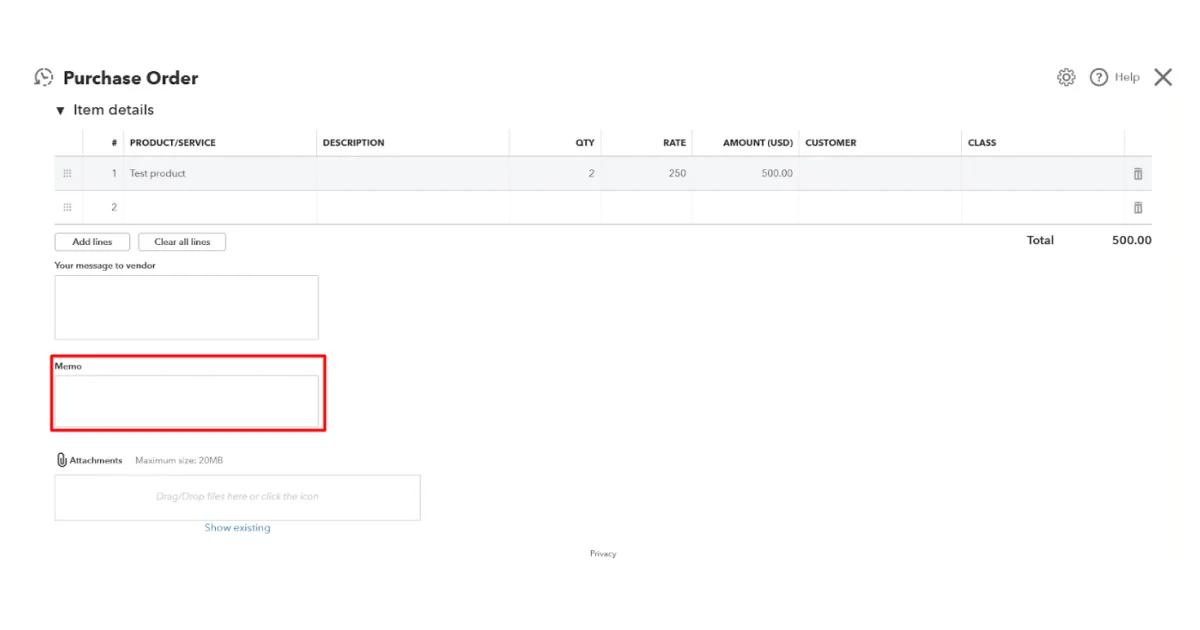This screenshot has height=630, width=1200.
Task: Close the Purchase Order window
Action: click(1163, 77)
